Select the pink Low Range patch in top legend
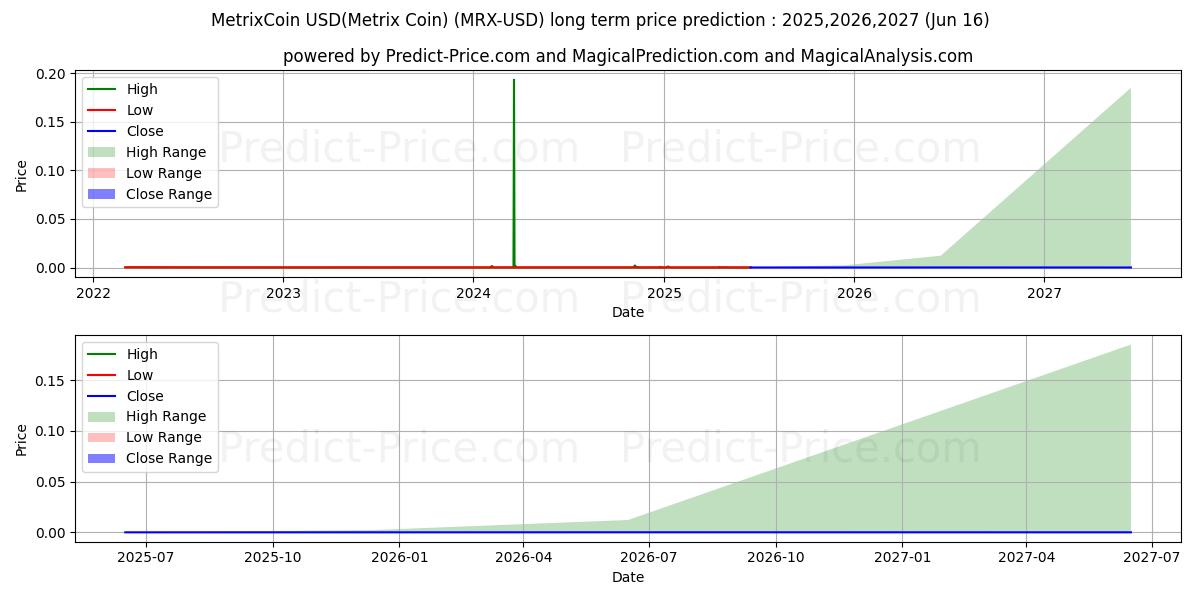 pos(101,173)
